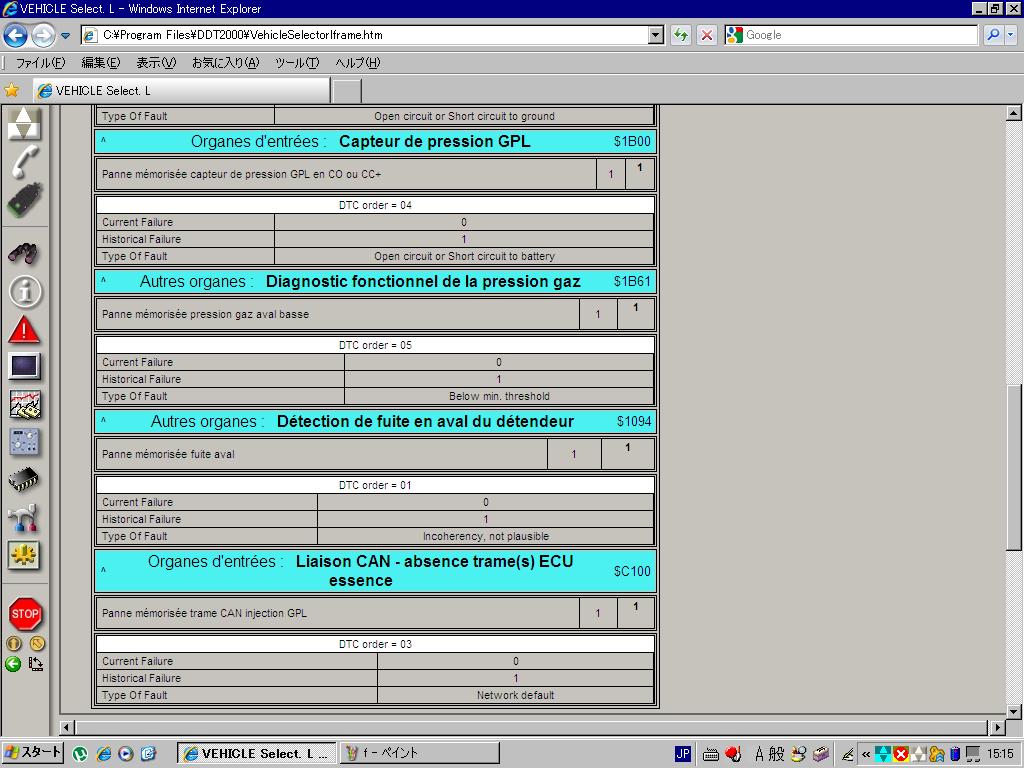This screenshot has width=1024, height=768.
Task: Open the uTorrent quick launch icon
Action: 80,754
